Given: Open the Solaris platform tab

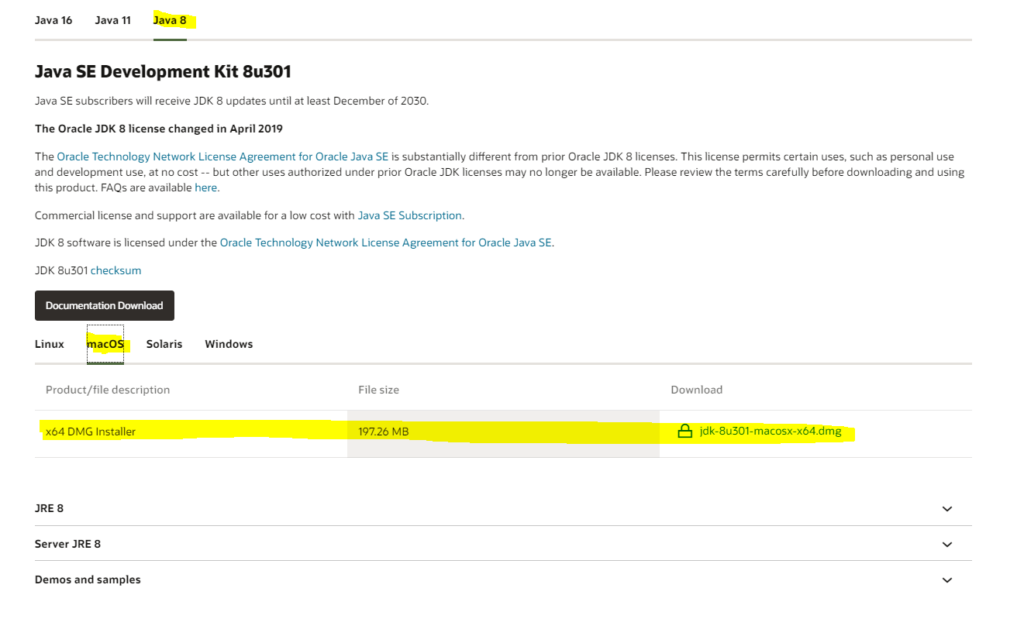Looking at the screenshot, I should point(164,343).
